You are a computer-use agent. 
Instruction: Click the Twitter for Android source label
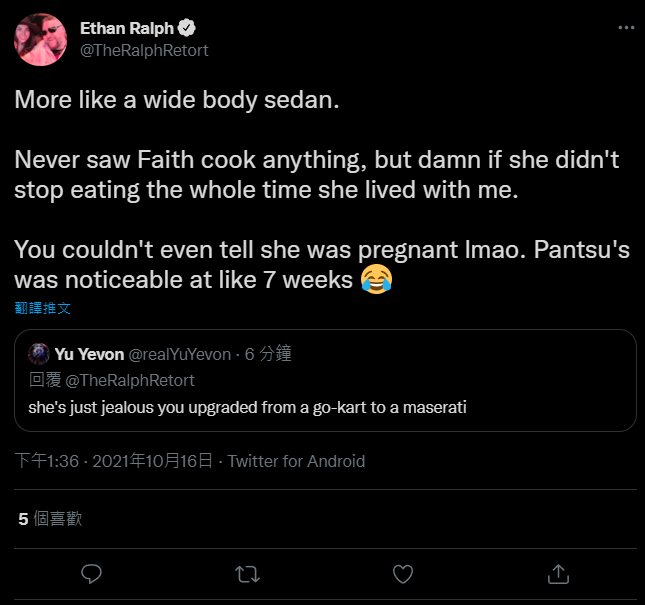coord(296,461)
